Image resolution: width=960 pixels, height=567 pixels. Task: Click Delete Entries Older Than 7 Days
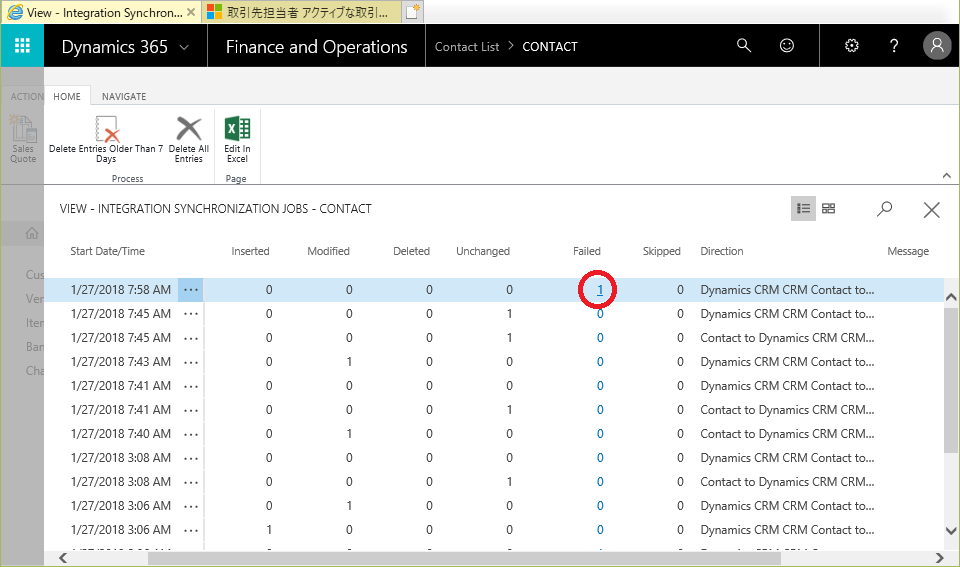(106, 140)
